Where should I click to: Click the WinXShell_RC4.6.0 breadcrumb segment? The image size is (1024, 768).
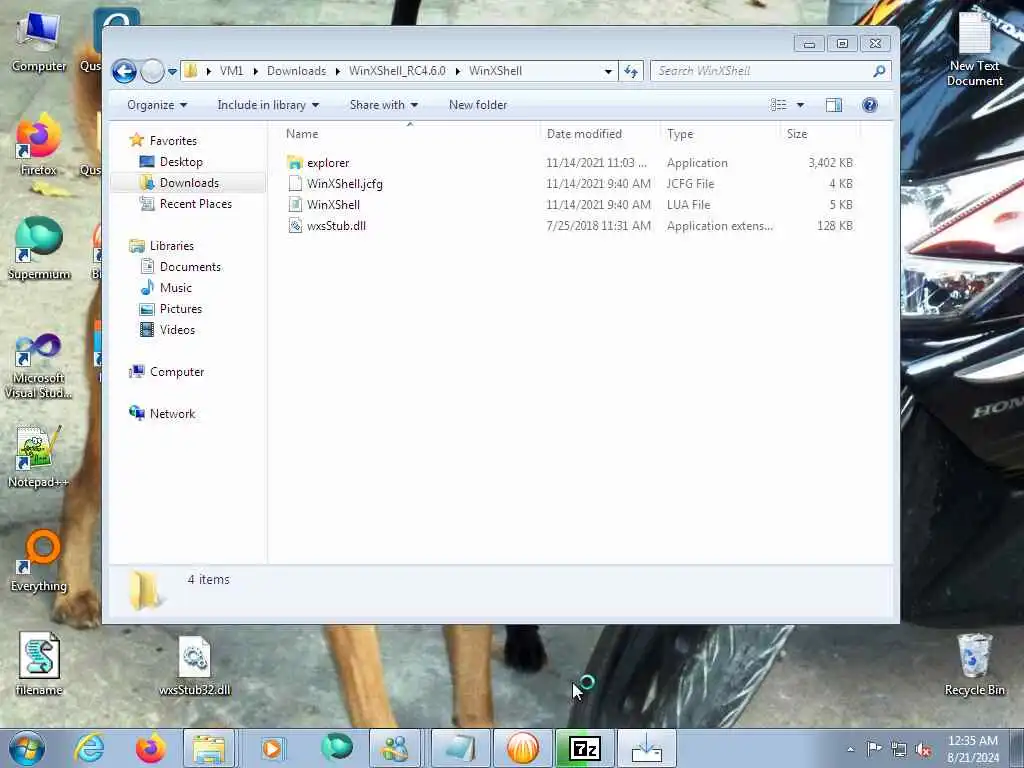tap(397, 71)
